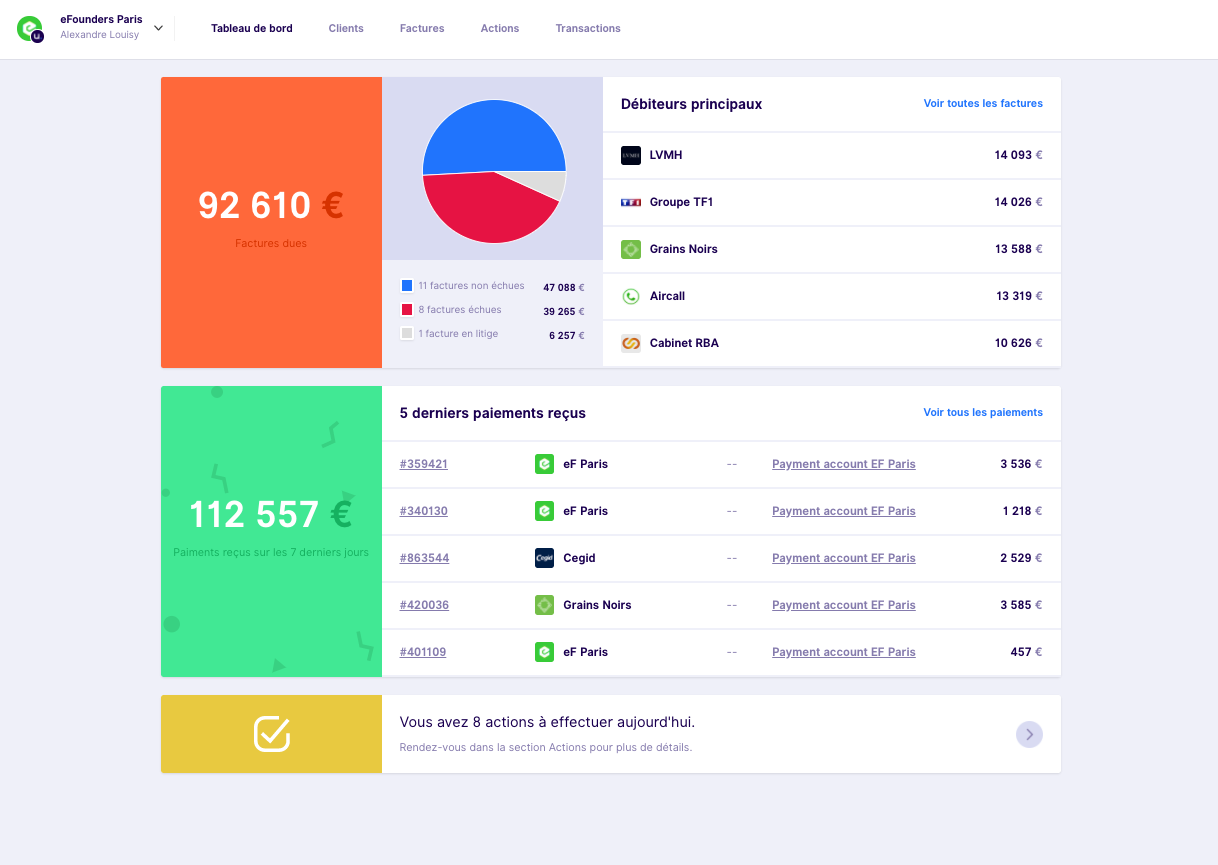
Task: Click the red factures échues legend swatch
Action: point(407,310)
